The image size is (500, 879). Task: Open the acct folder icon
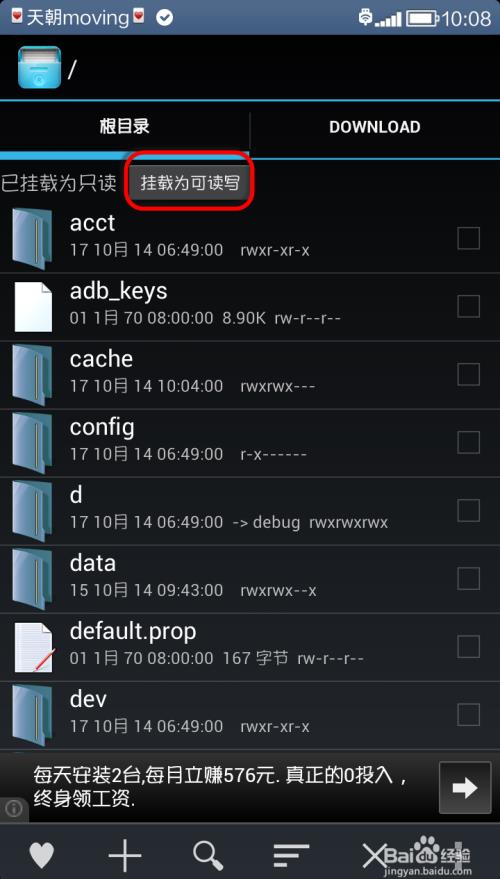(x=32, y=239)
